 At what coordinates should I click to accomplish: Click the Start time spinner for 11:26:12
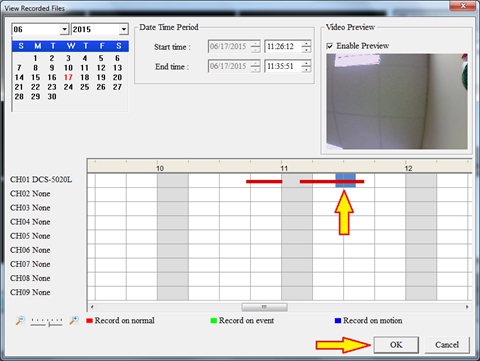tap(306, 46)
